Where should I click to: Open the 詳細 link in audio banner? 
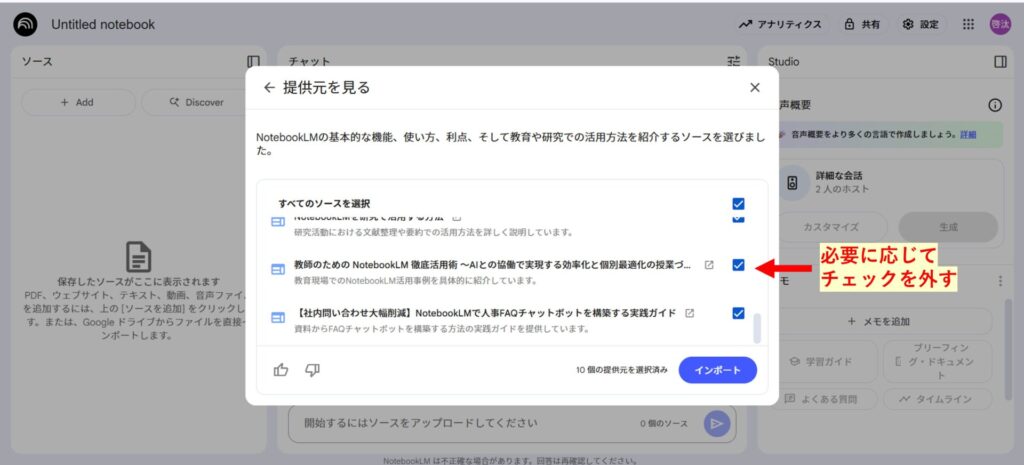coord(968,135)
